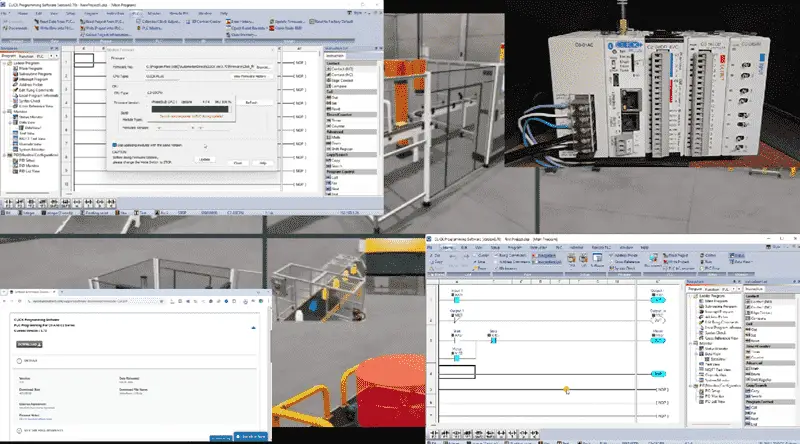Click the Refresh button in firmware dialog
Viewport: 800px width, 444px height.
(x=251, y=103)
